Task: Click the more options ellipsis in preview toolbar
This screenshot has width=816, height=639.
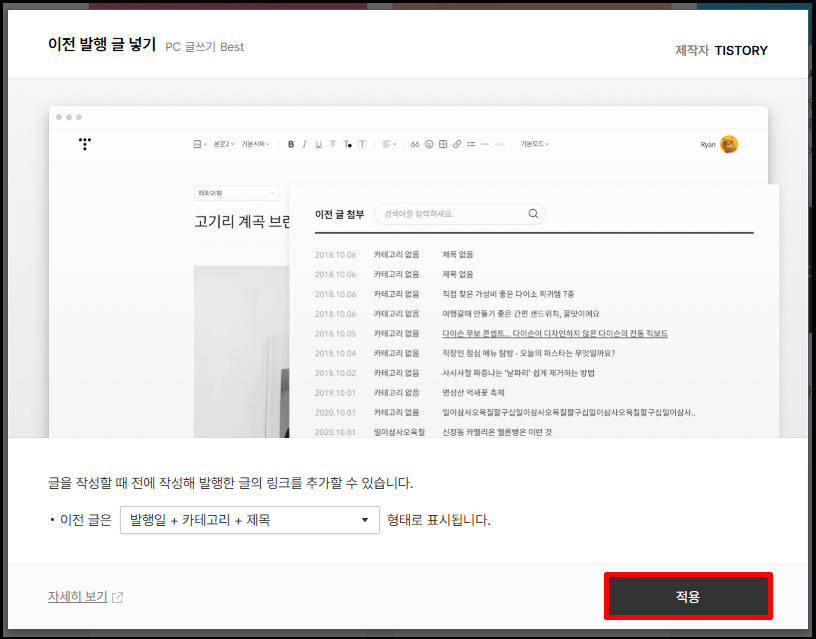Action: coord(499,144)
